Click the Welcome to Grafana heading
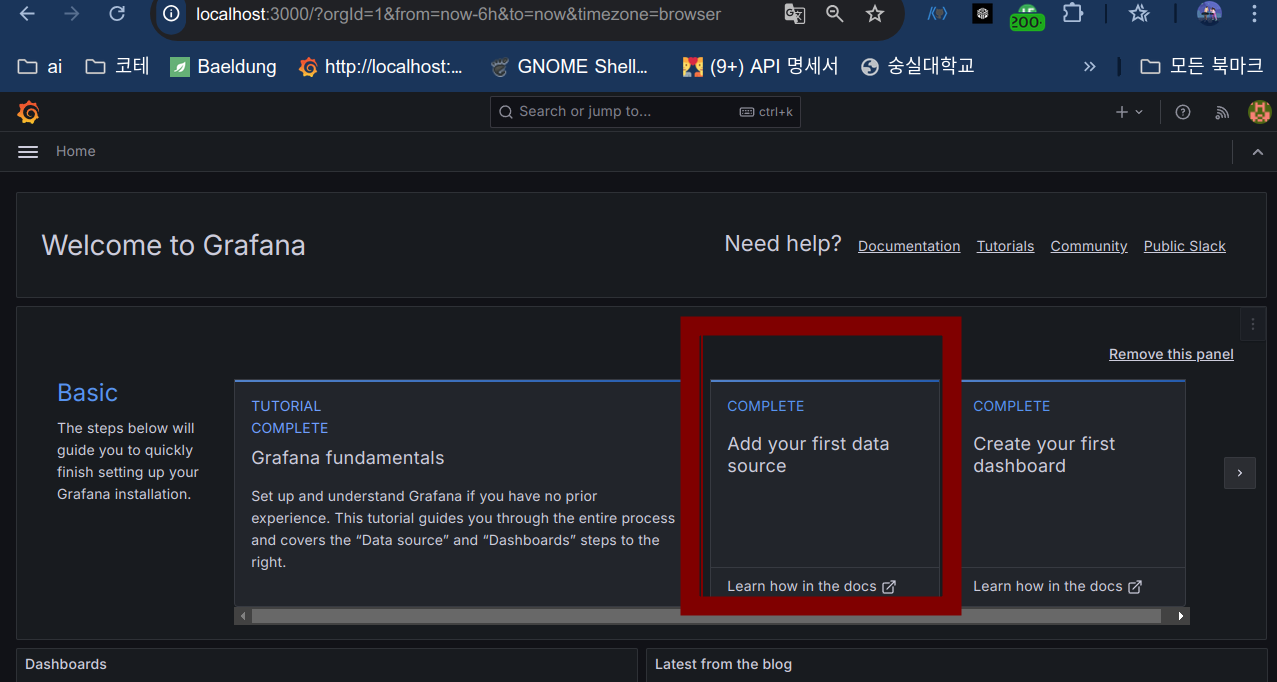The image size is (1277, 682). click(x=173, y=246)
